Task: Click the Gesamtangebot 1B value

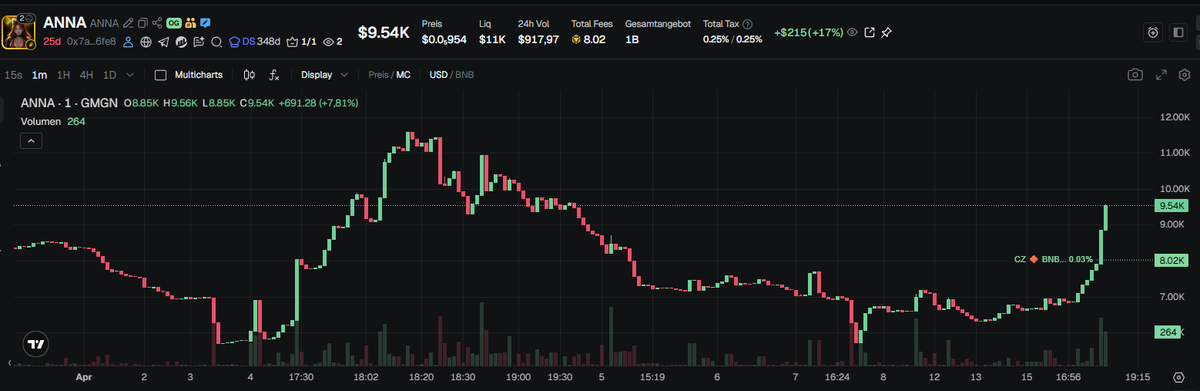Action: coord(632,40)
